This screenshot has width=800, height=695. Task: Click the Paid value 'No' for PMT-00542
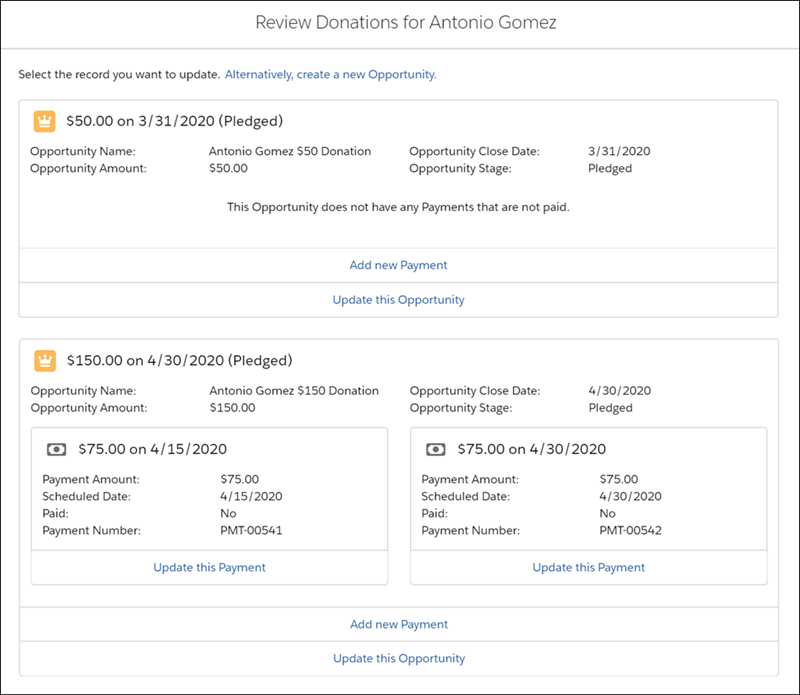click(608, 513)
